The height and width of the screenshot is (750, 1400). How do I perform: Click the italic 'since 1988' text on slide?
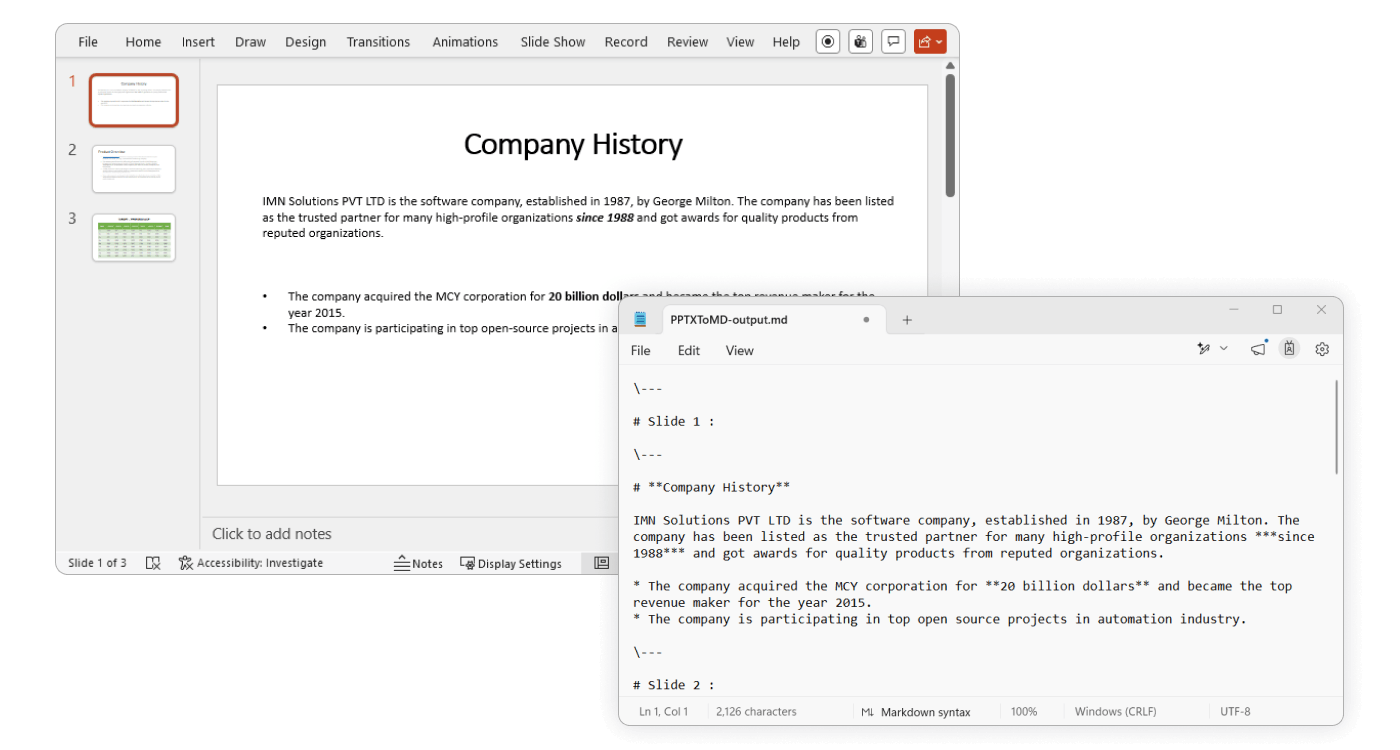[605, 217]
